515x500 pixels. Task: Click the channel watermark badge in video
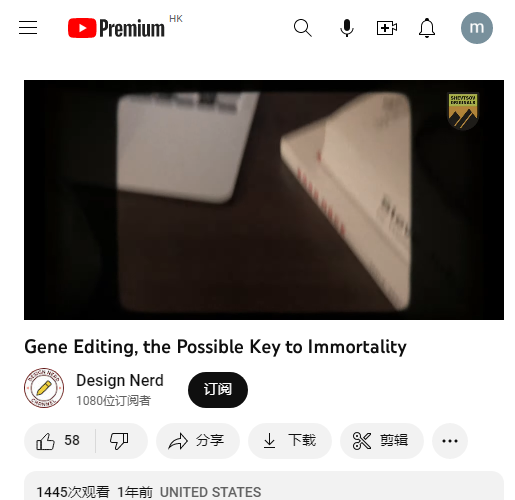pos(463,111)
